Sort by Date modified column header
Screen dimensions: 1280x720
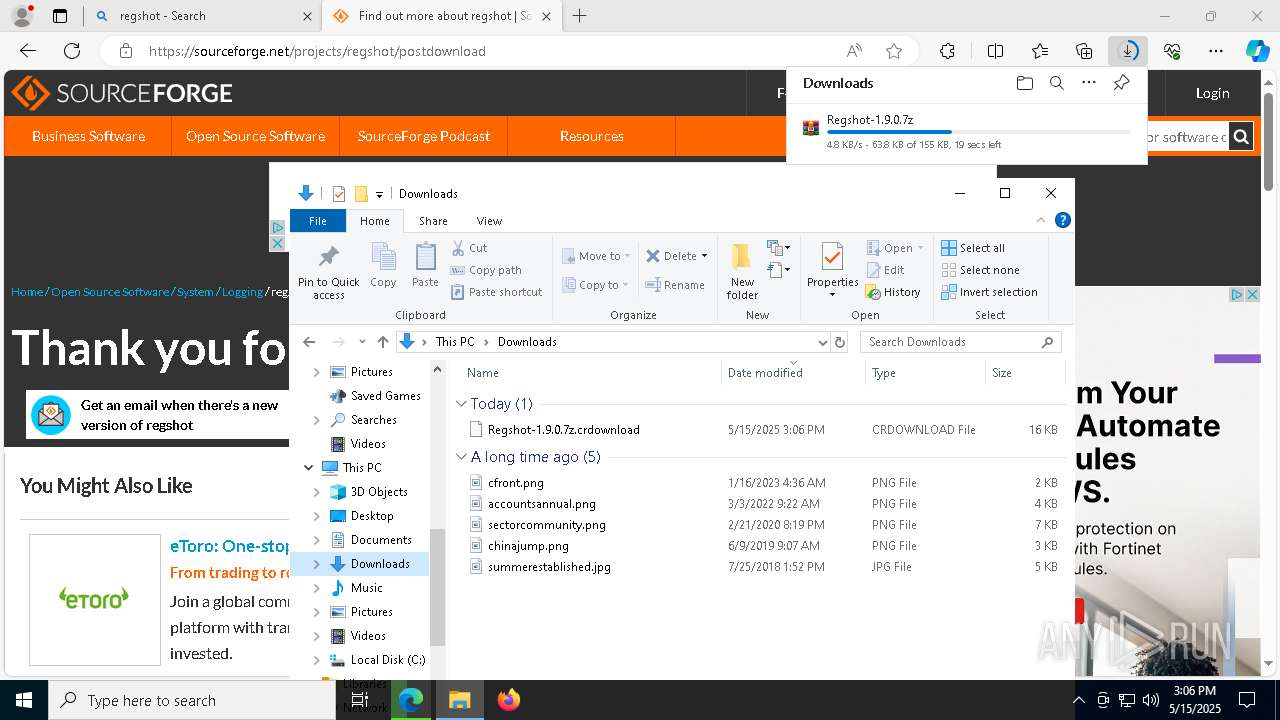click(x=792, y=373)
